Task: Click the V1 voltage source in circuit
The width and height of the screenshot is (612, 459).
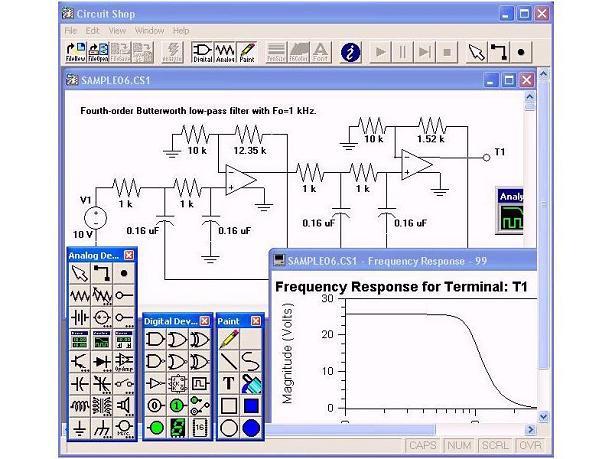Action: (x=96, y=218)
